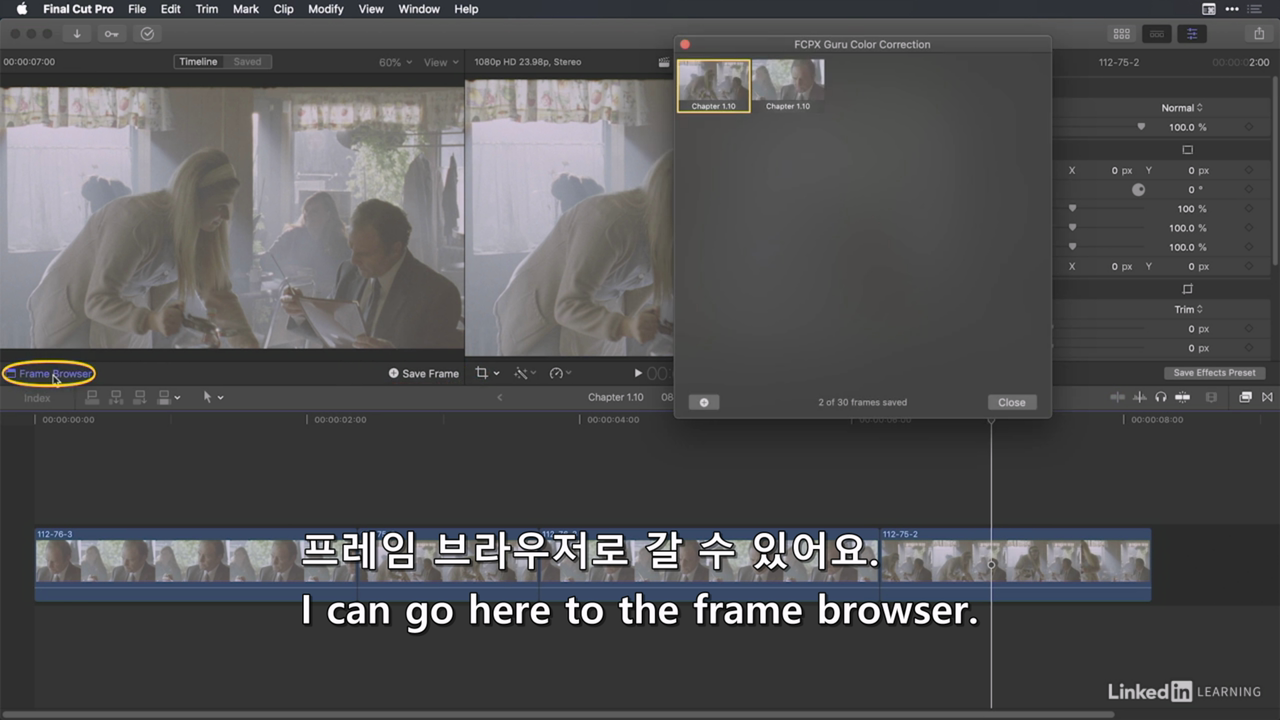The image size is (1280, 720).
Task: Toggle timeline display with the filmstrip icon
Action: point(1157,33)
